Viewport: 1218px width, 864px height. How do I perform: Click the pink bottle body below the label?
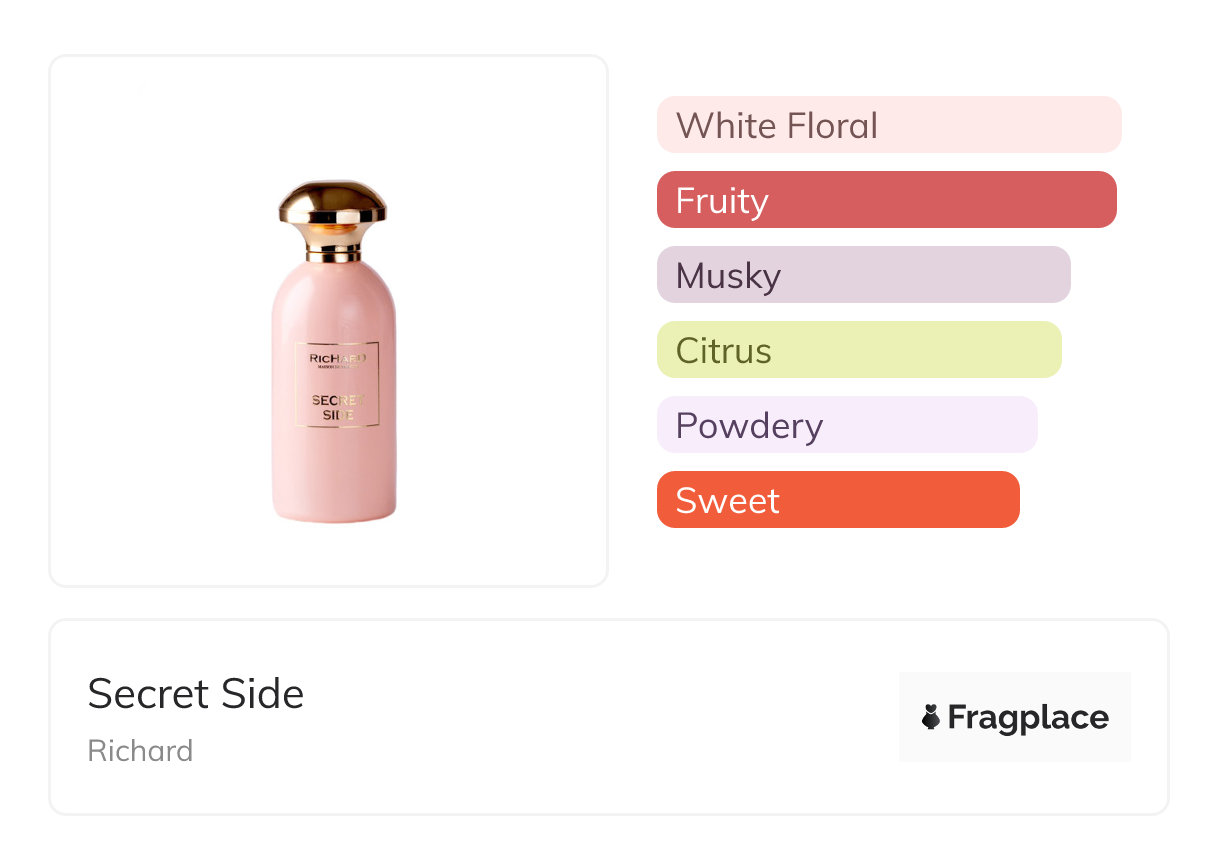(x=334, y=475)
